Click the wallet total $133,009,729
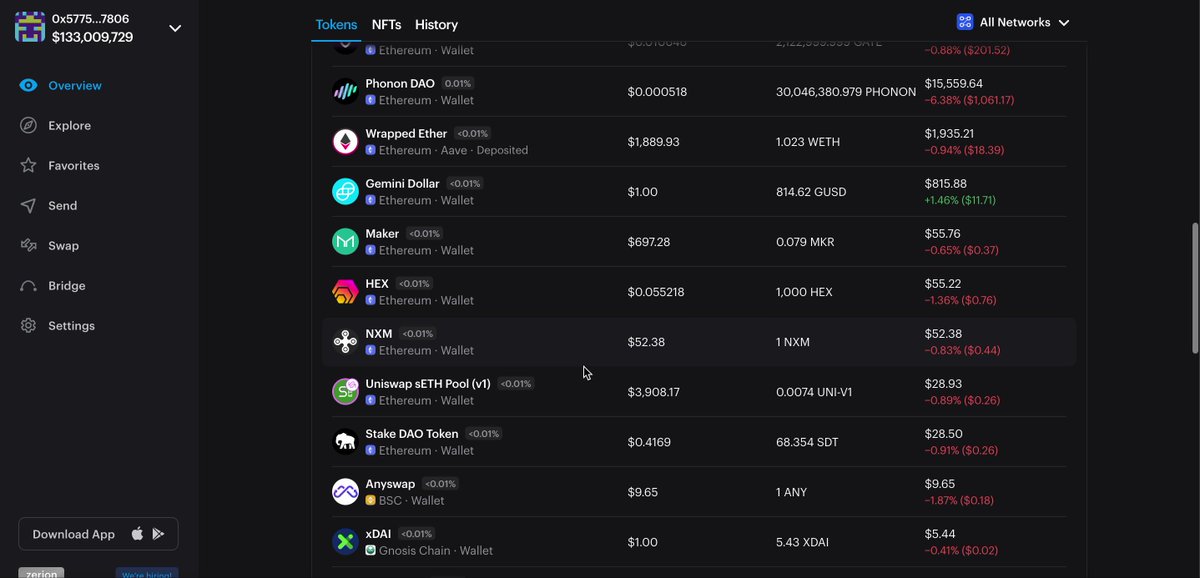This screenshot has width=1200, height=578. [x=92, y=37]
